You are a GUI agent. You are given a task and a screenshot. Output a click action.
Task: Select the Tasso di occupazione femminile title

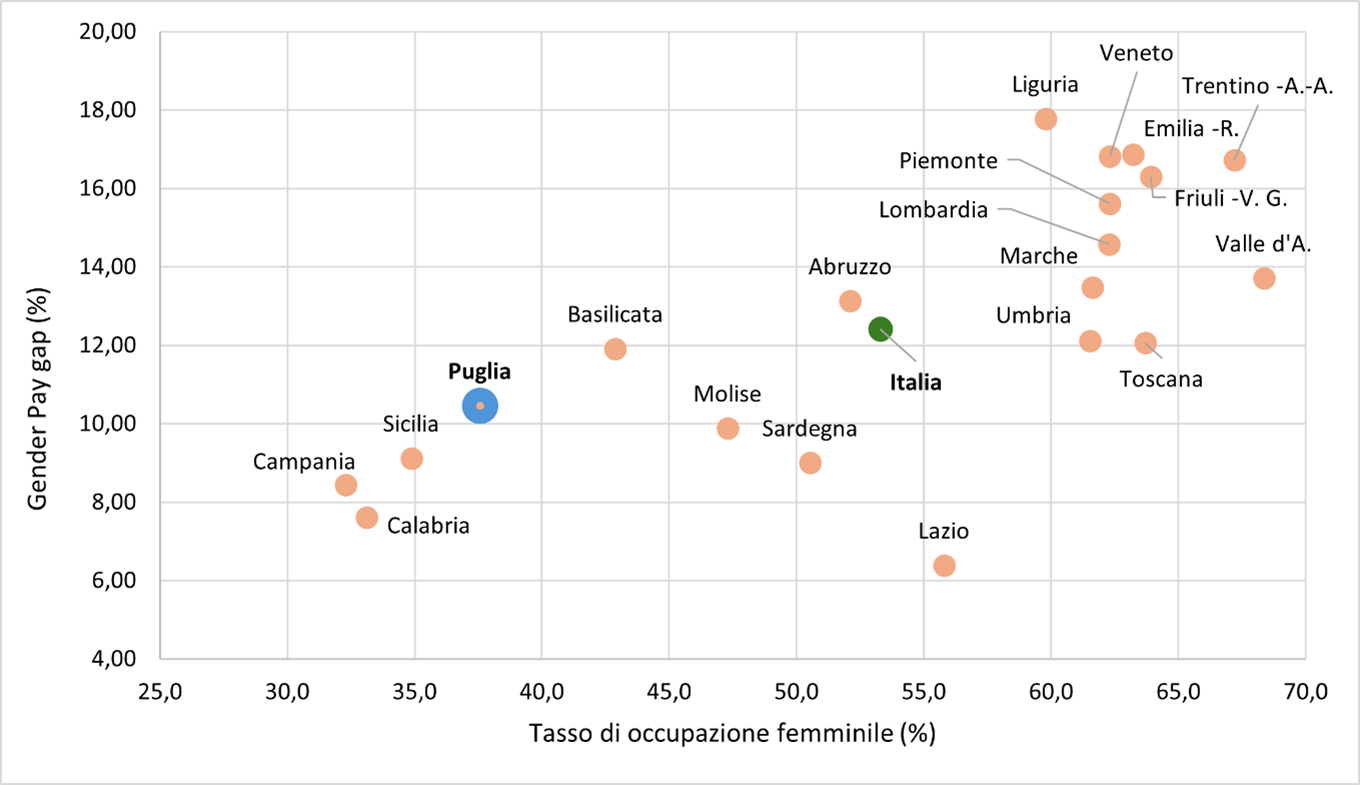732,734
